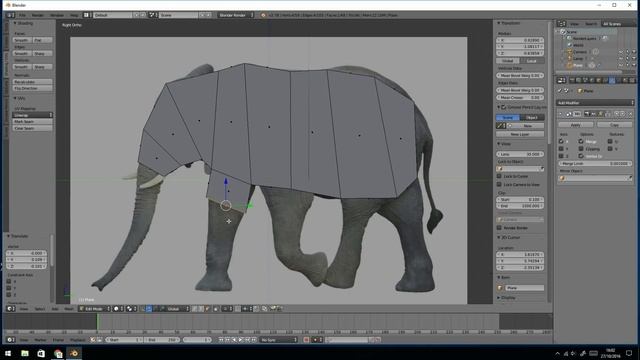Toggle Grease Pencil Layers checkbox
The width and height of the screenshot is (640, 360).
point(503,107)
